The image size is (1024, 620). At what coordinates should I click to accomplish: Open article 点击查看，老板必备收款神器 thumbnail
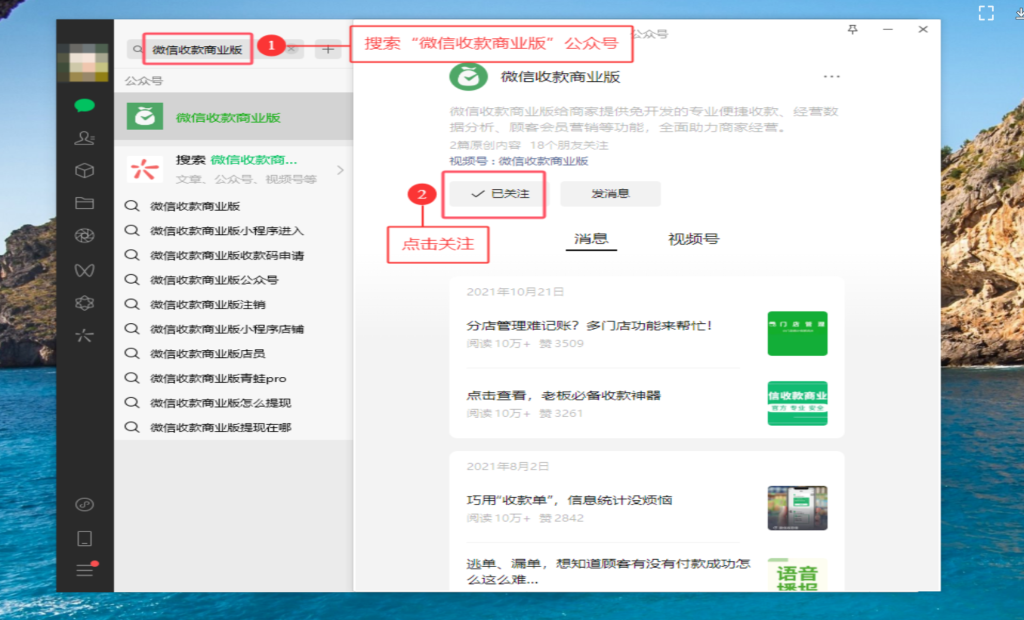click(x=797, y=403)
